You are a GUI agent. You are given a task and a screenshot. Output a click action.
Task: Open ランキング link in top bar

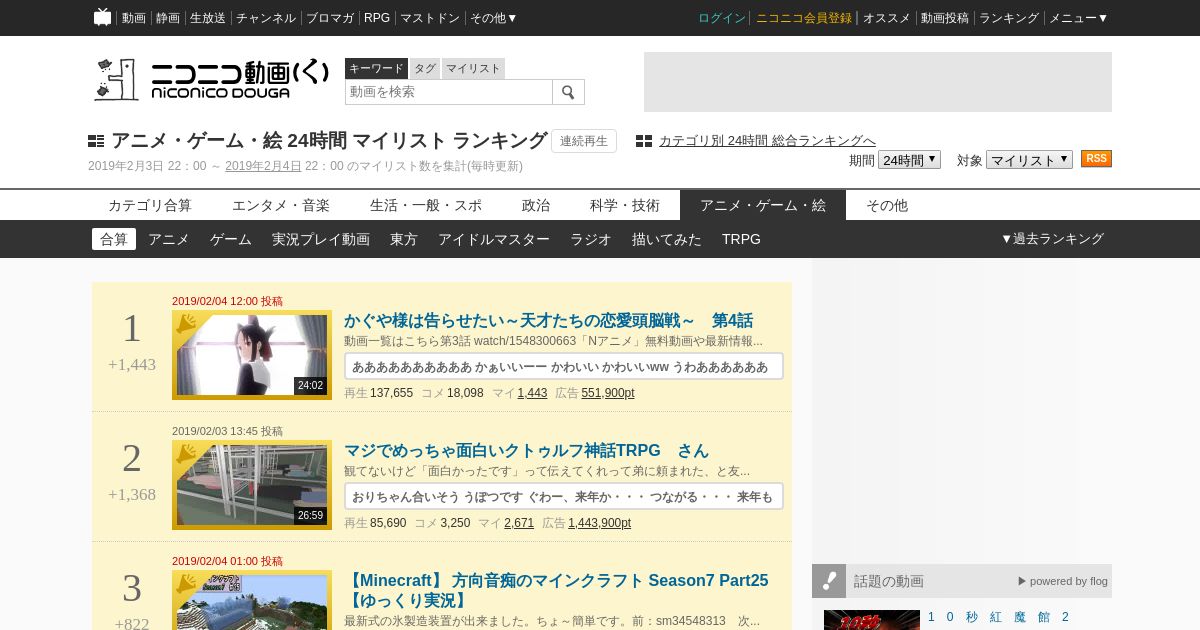click(x=1009, y=18)
